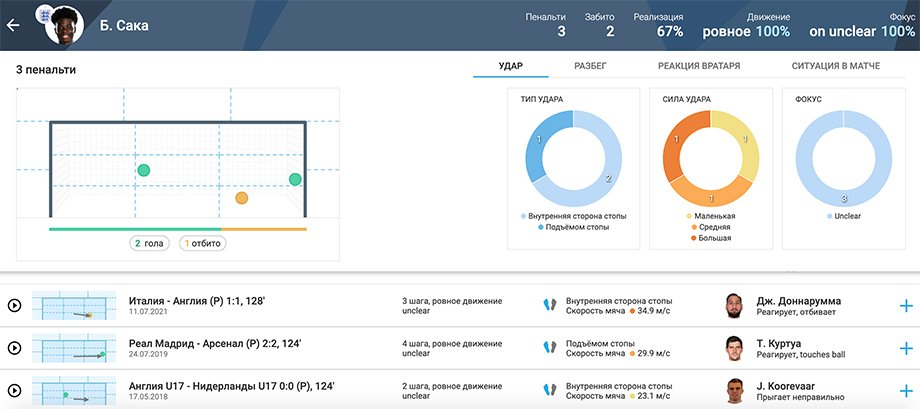Click goalkeeper name 'J. Koorevaar'

786,387
